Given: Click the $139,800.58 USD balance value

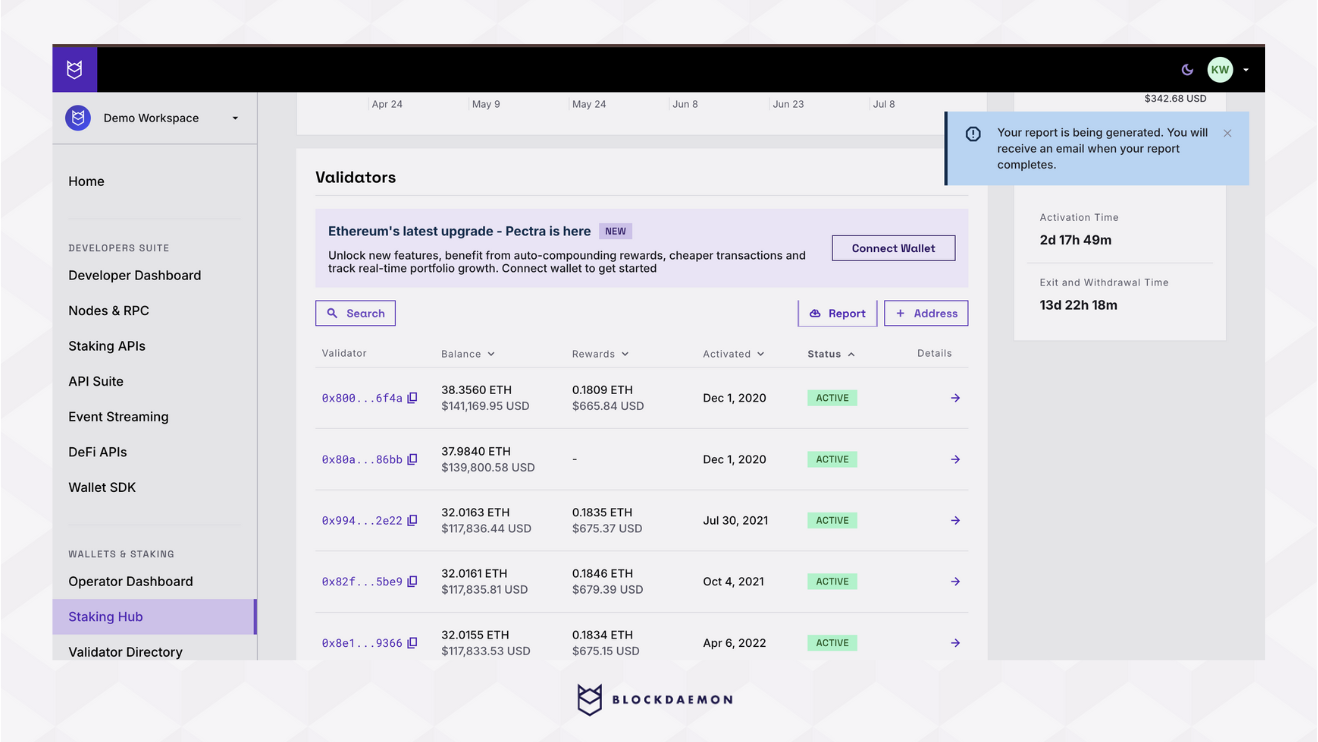Looking at the screenshot, I should pyautogui.click(x=488, y=468).
